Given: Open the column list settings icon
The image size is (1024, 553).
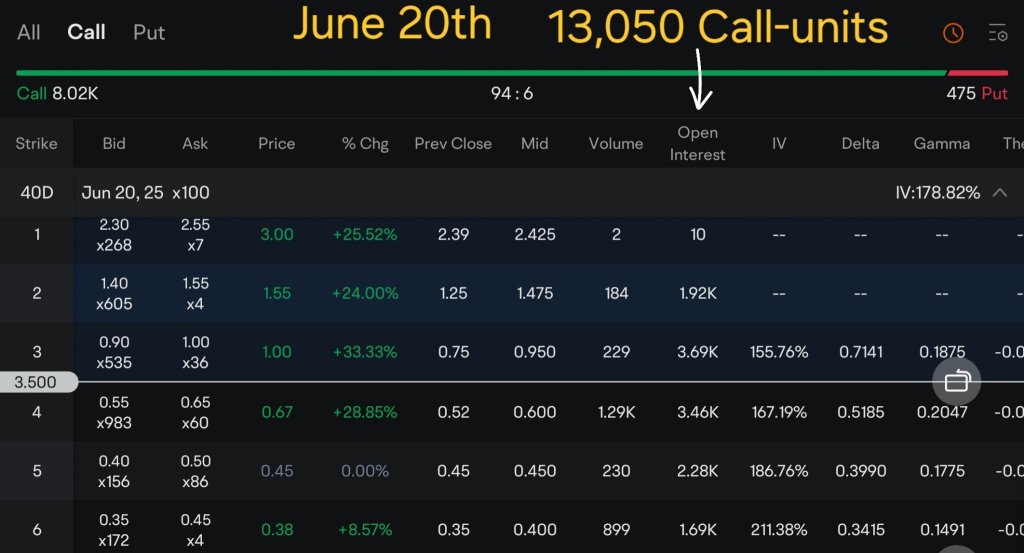Looking at the screenshot, I should point(997,33).
